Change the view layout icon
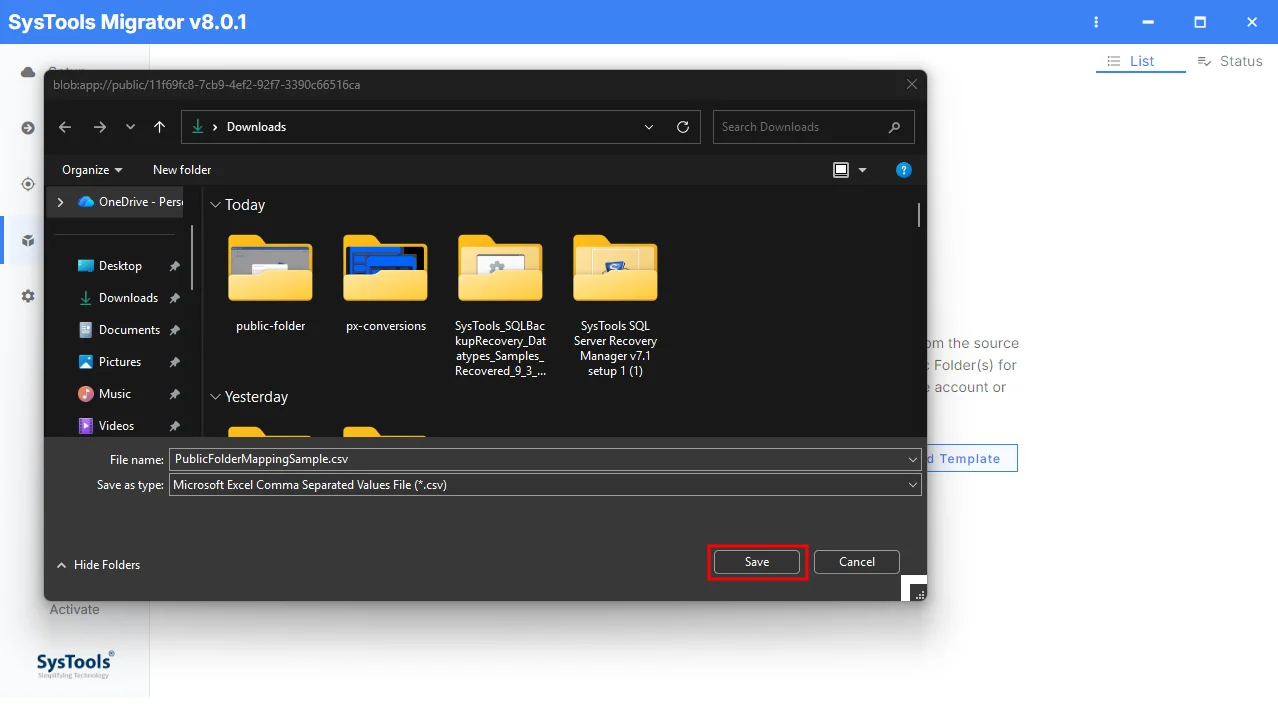The height and width of the screenshot is (715, 1278). (841, 170)
